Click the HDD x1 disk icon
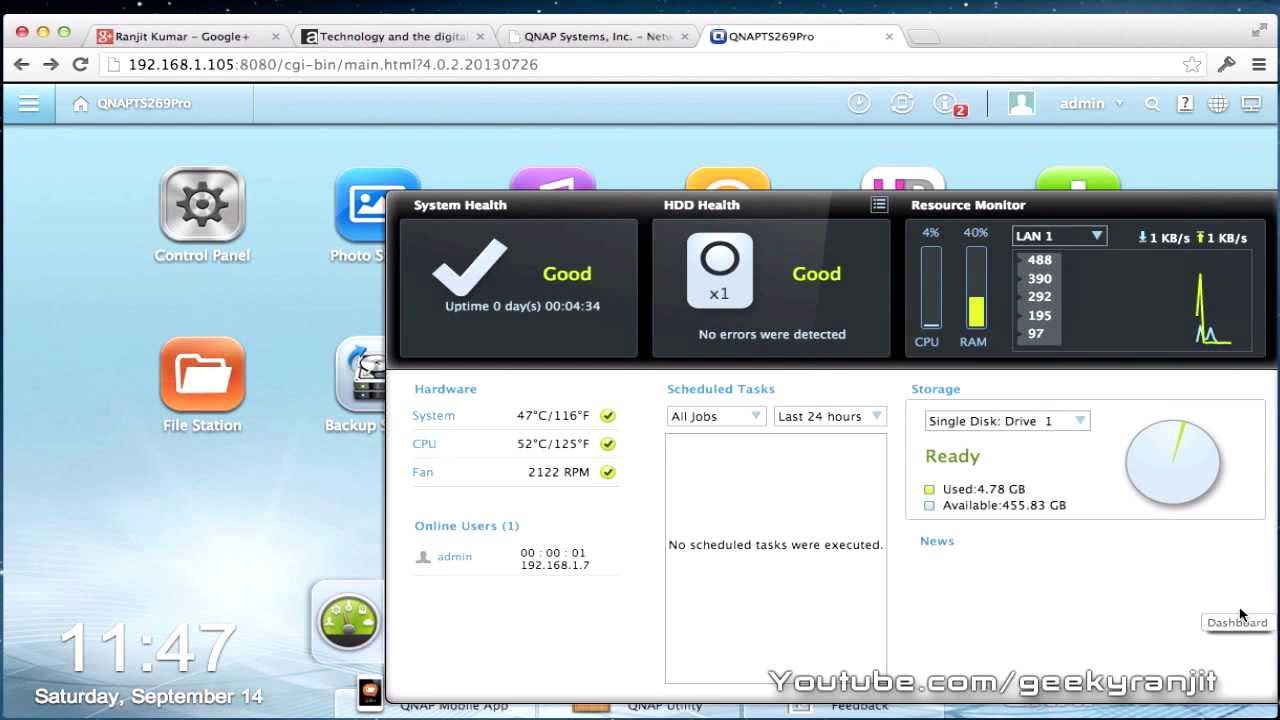Image resolution: width=1280 pixels, height=720 pixels. 719,270
